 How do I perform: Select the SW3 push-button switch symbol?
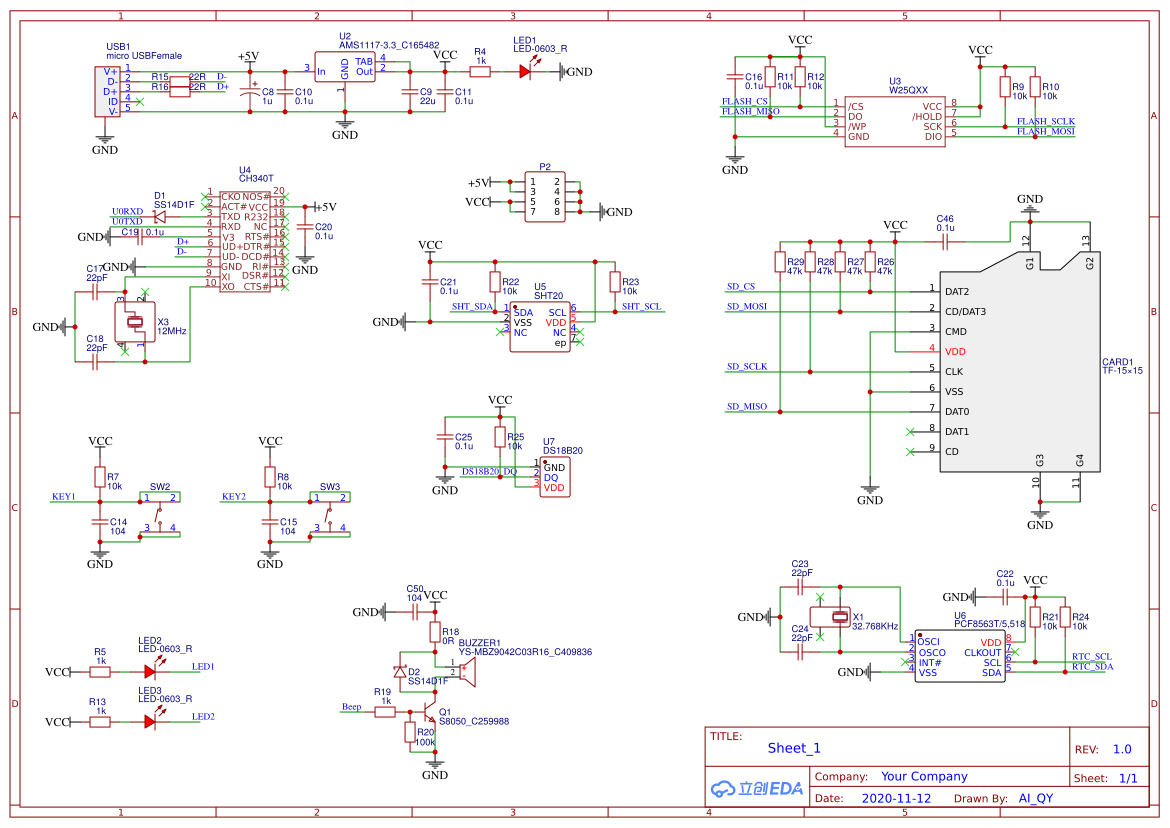coord(330,513)
